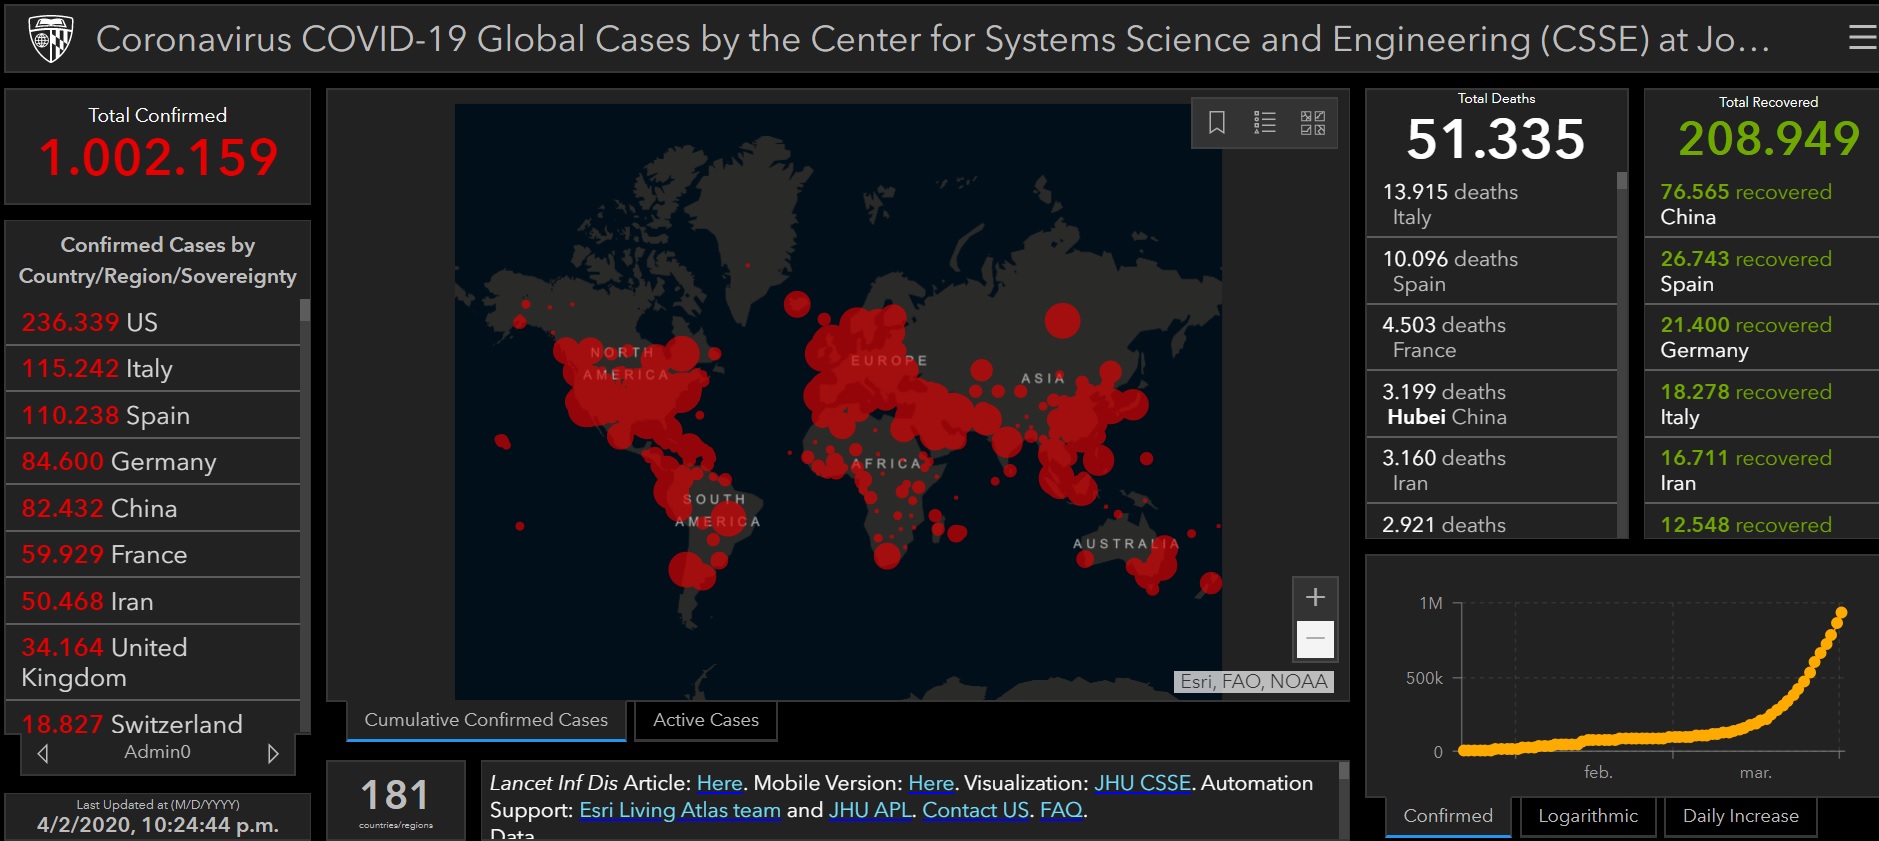Open the hamburger menu at top right

1861,38
